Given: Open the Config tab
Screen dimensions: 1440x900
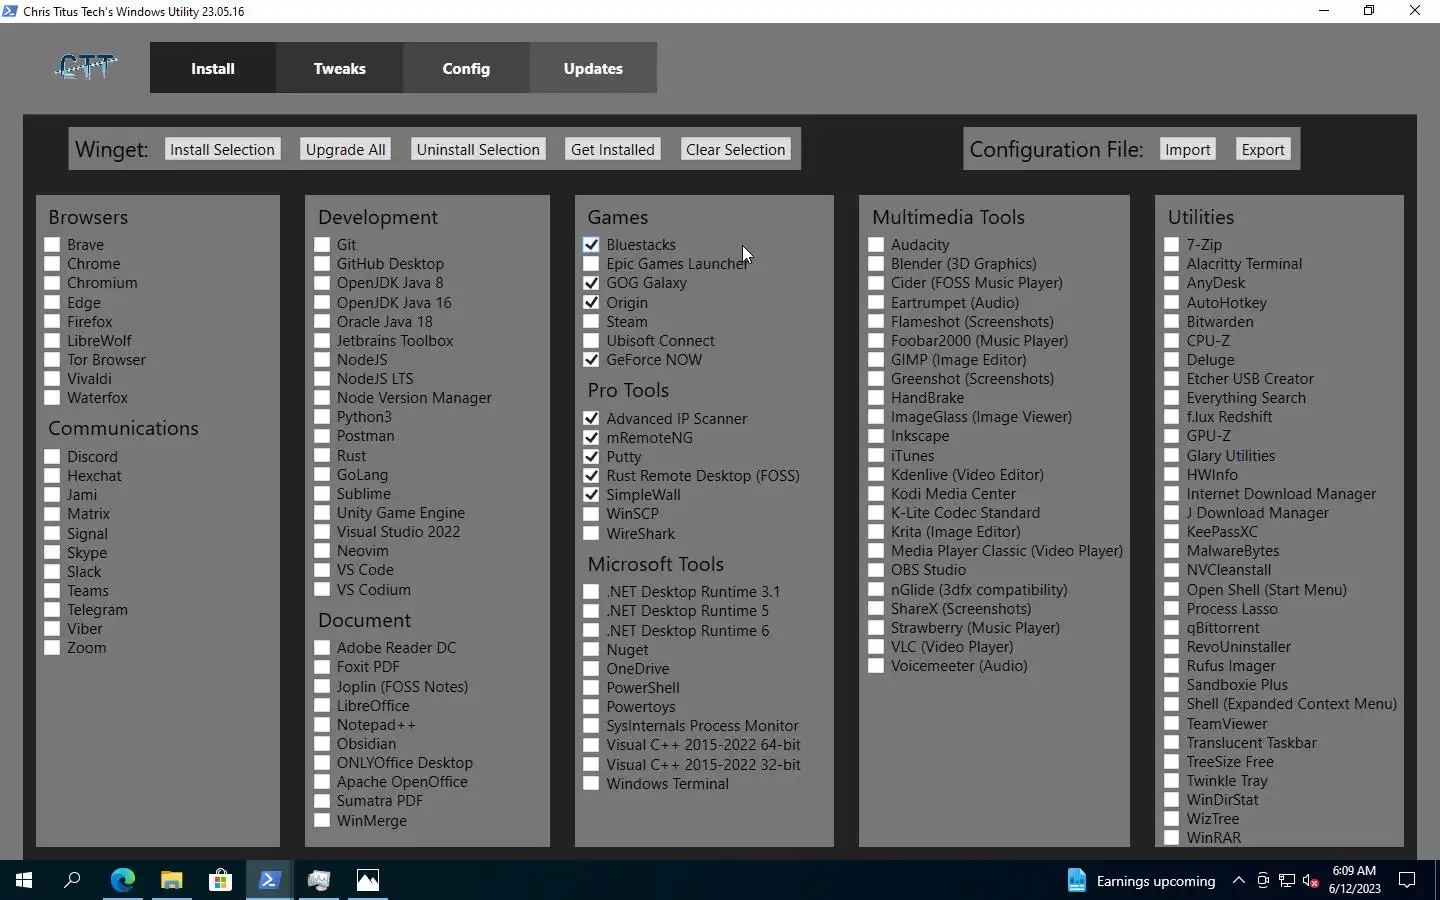Looking at the screenshot, I should tap(466, 68).
